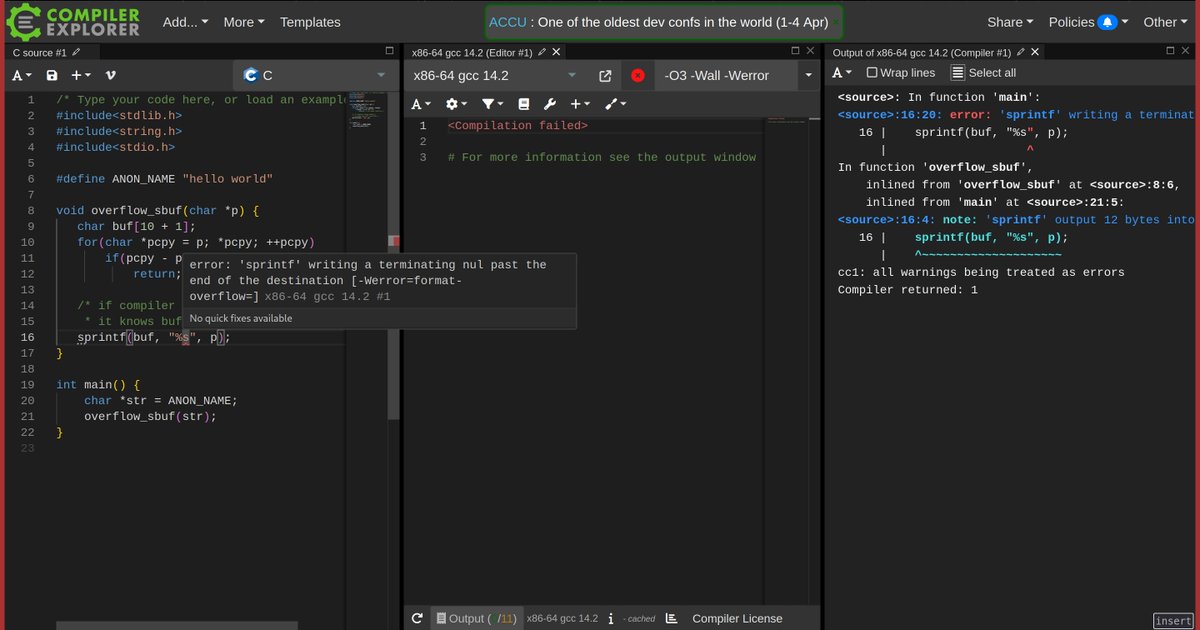Viewport: 1200px width, 630px height.
Task: Open the C language selector dropdown
Action: (x=314, y=75)
